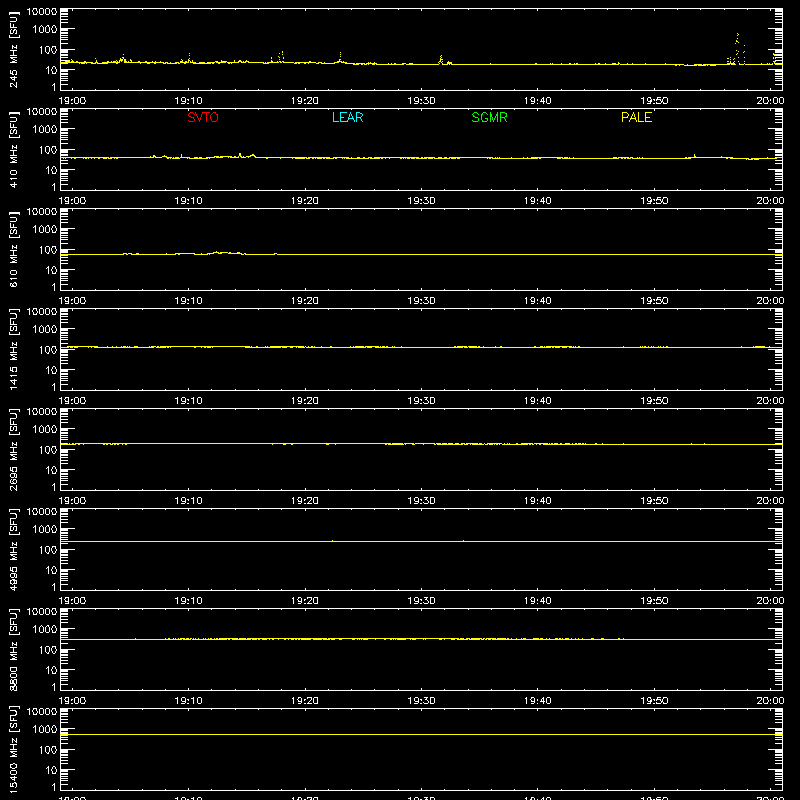
Task: Click the cyan LEAR station label
Action: point(347,117)
